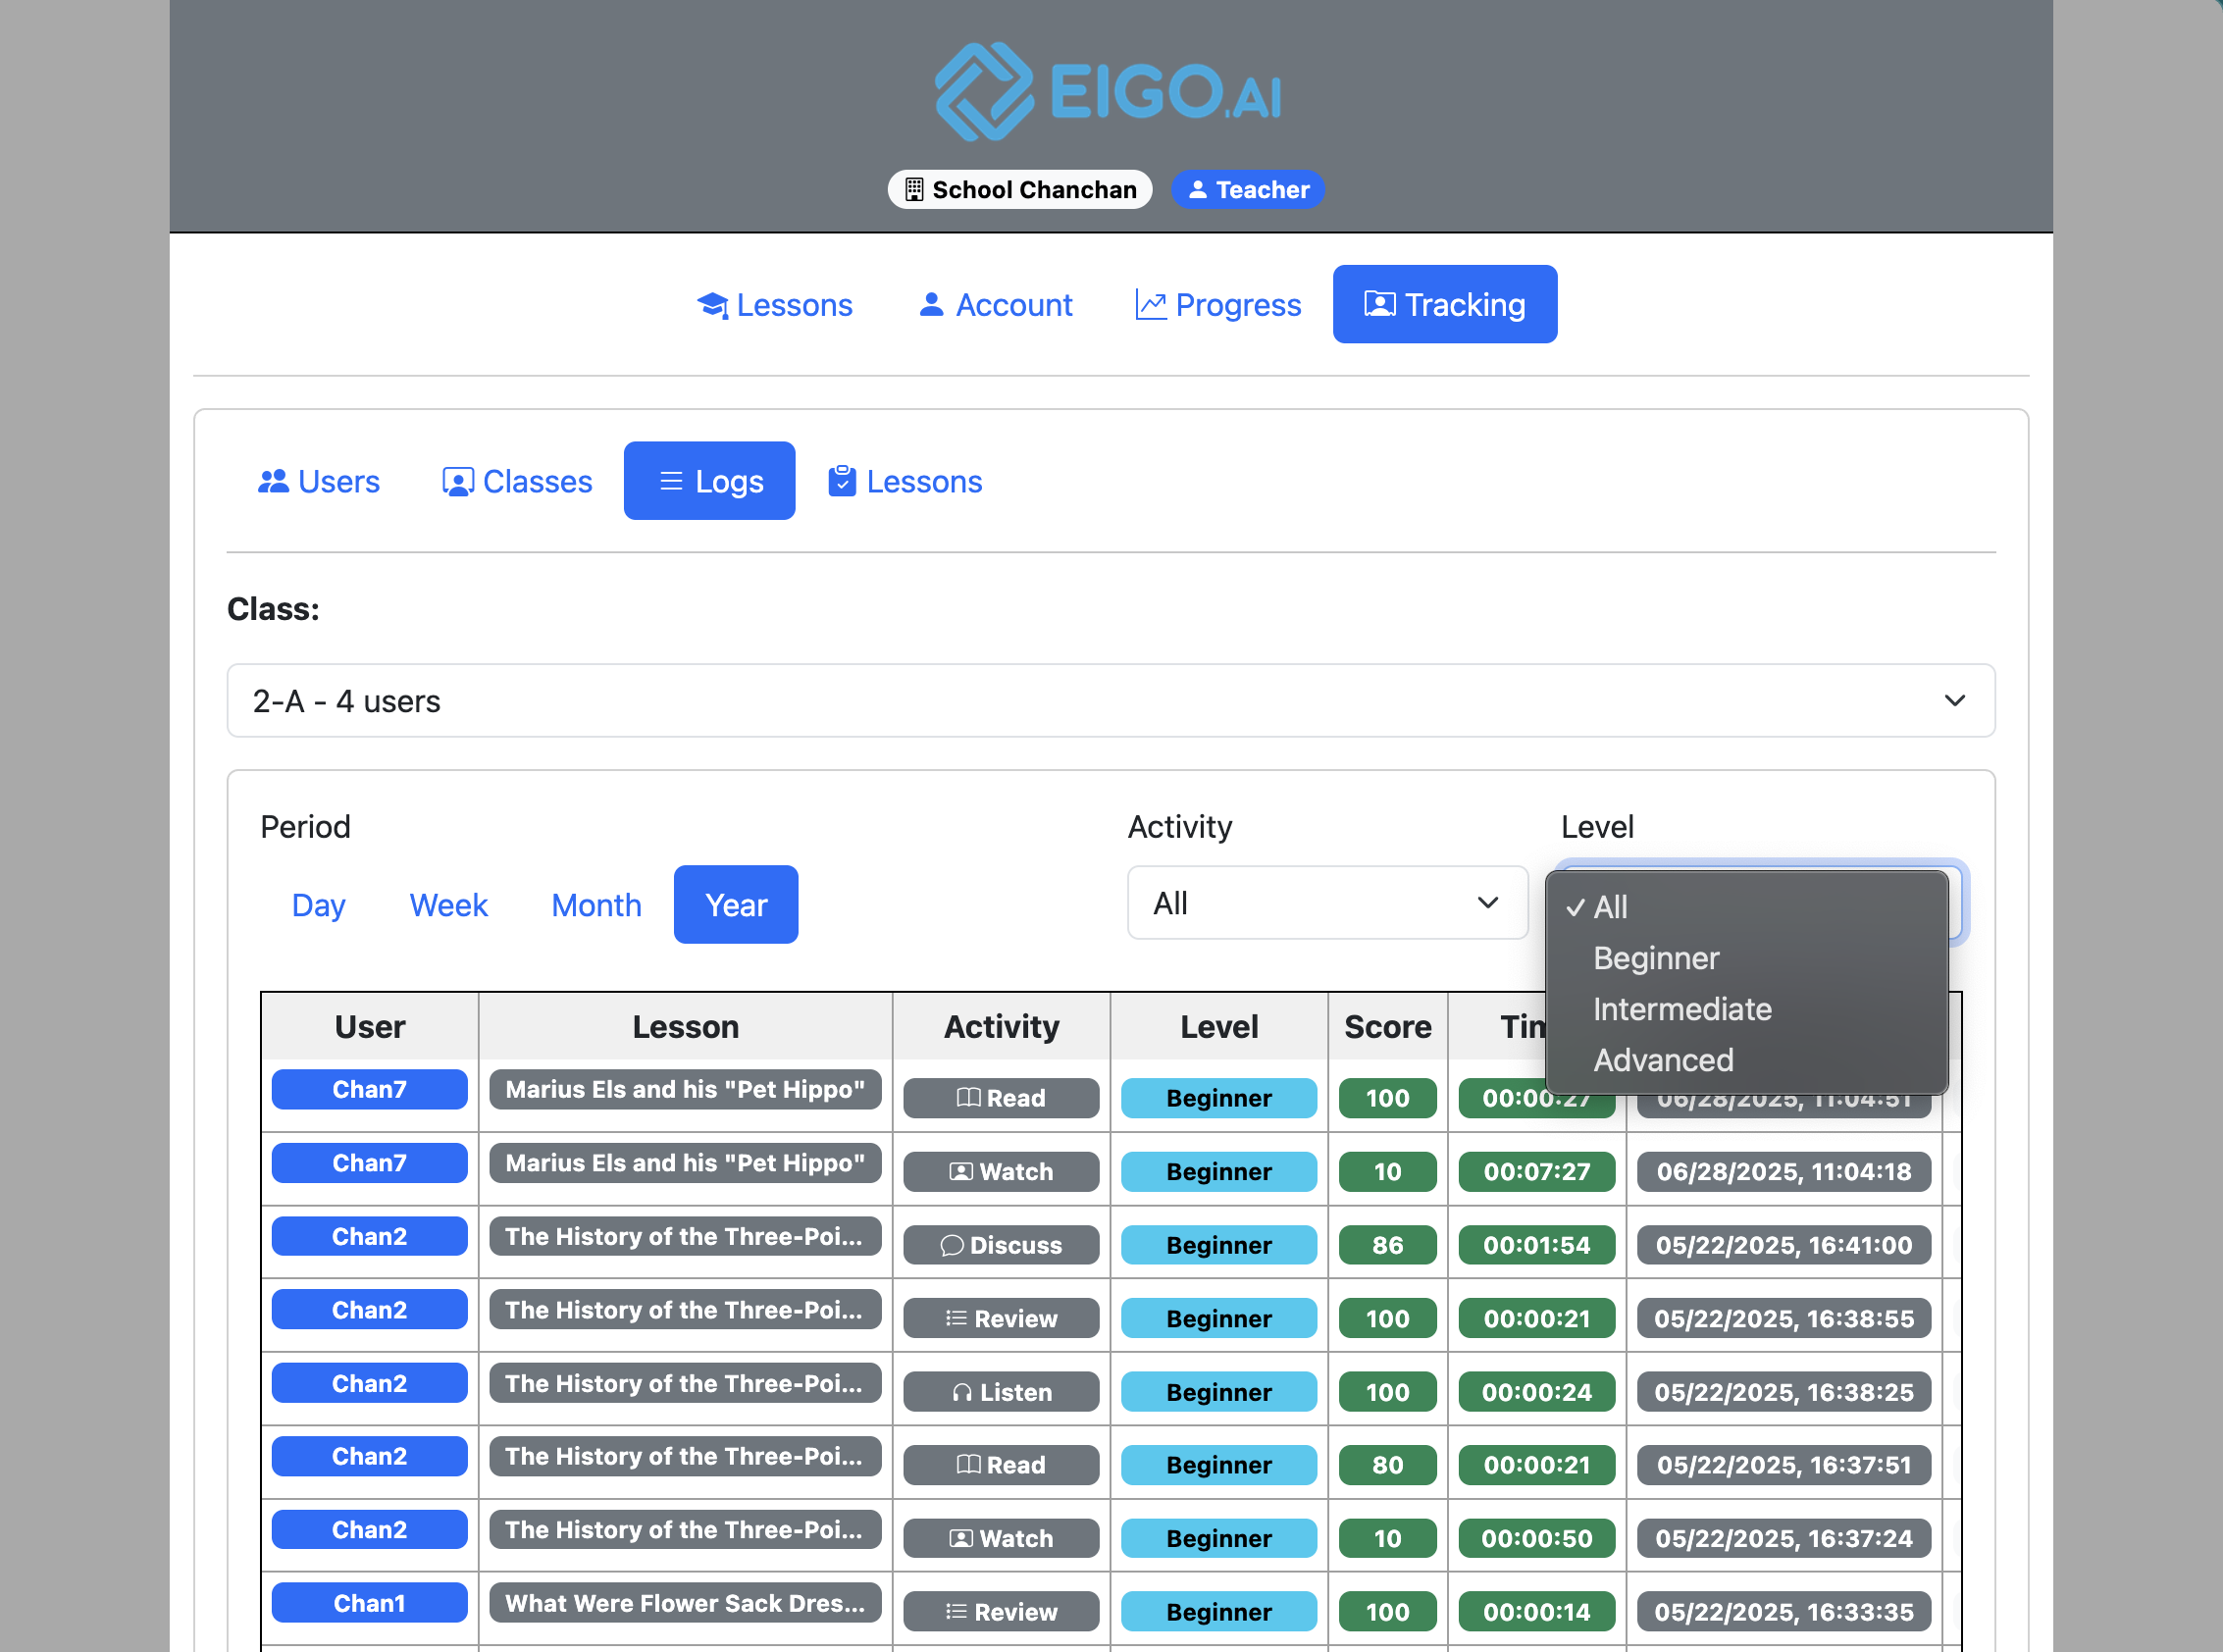Viewport: 2223px width, 1652px height.
Task: Click timestamp 05/22/2025, 16:41:00
Action: coord(1783,1246)
